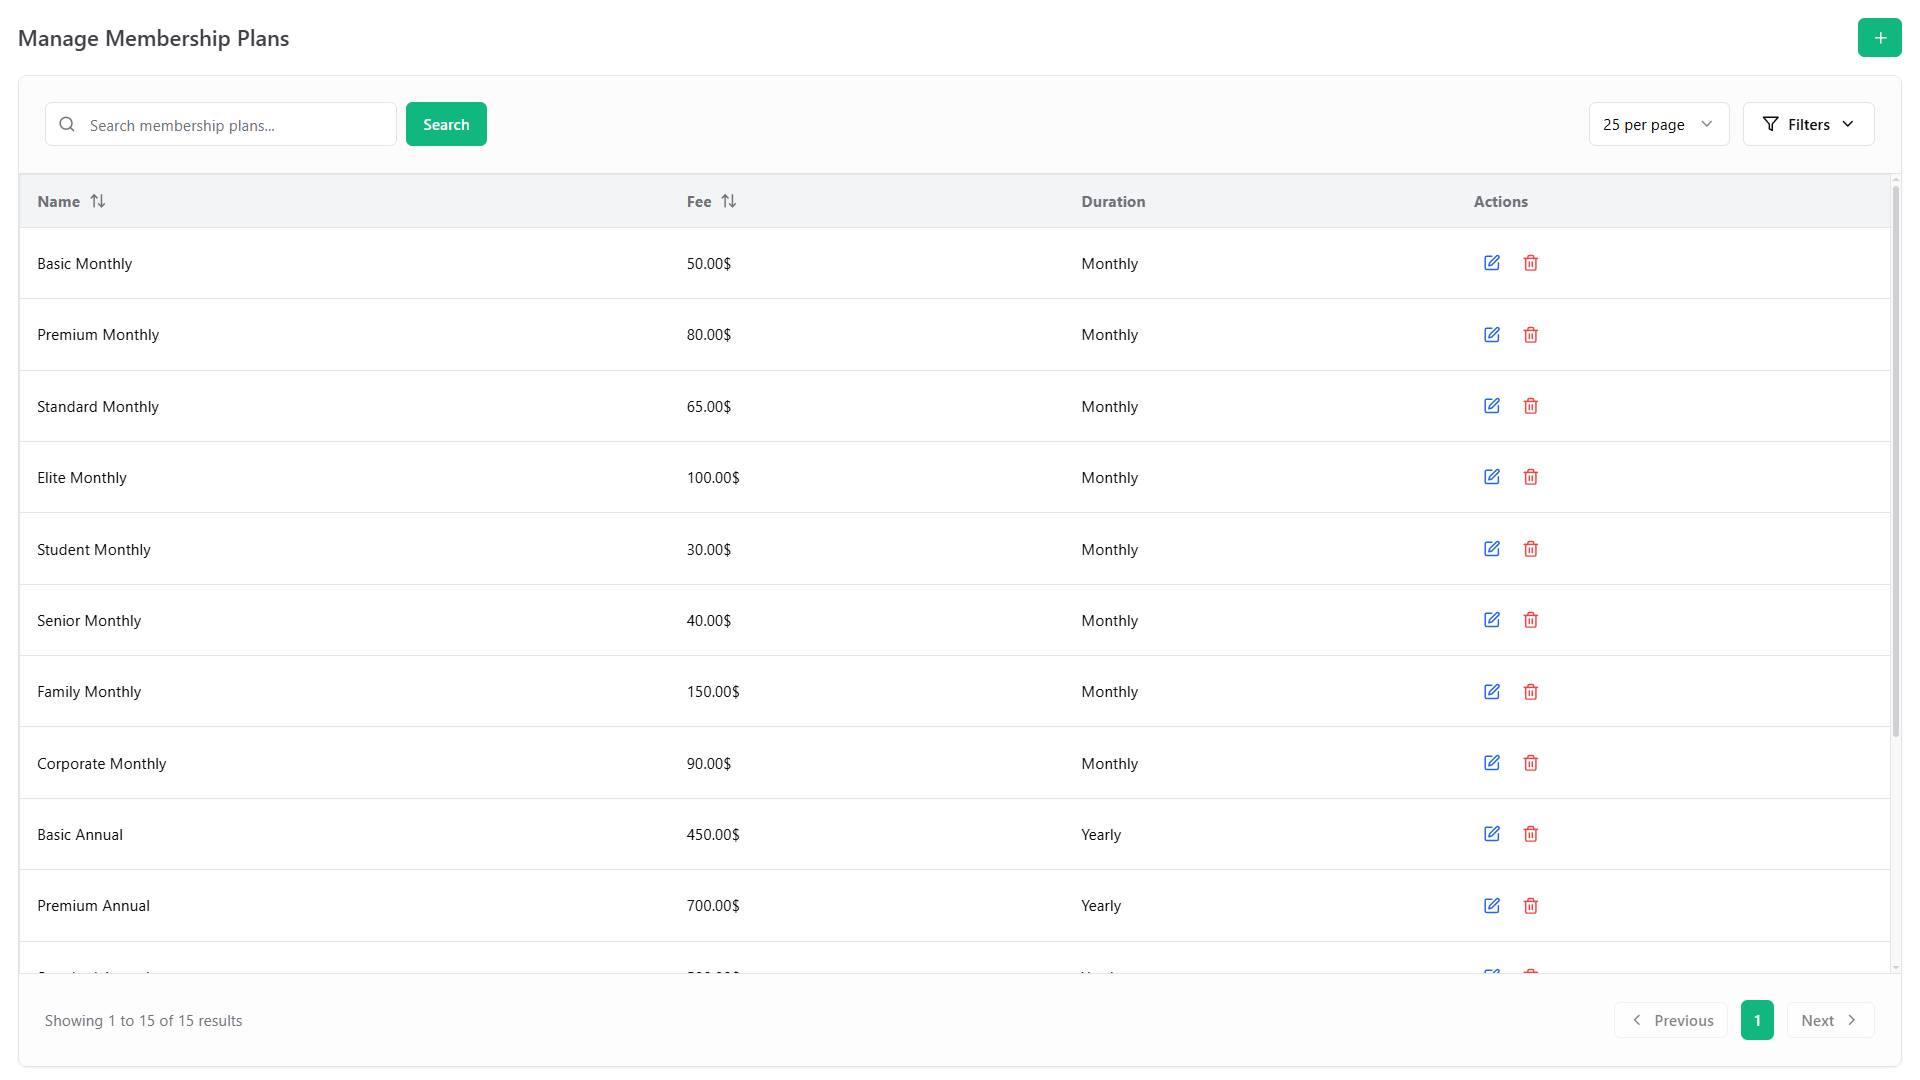The height and width of the screenshot is (1080, 1920).
Task: Click the Premium Annual plan name
Action: 94,906
